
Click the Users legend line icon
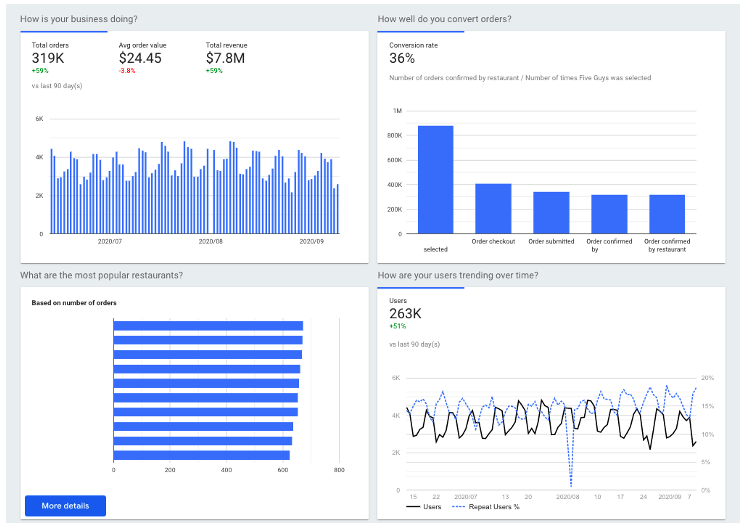tap(413, 507)
